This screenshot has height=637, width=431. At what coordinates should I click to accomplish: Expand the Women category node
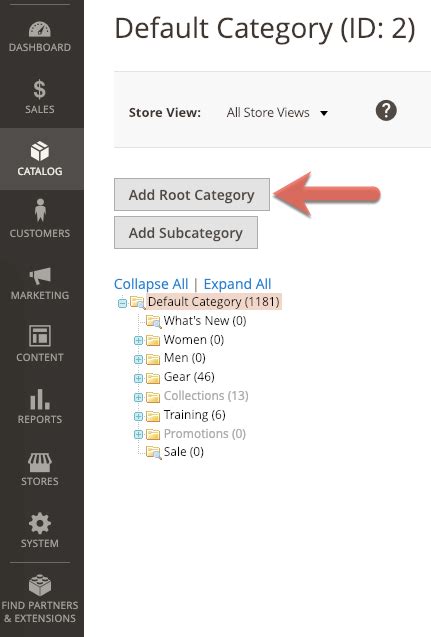138,340
